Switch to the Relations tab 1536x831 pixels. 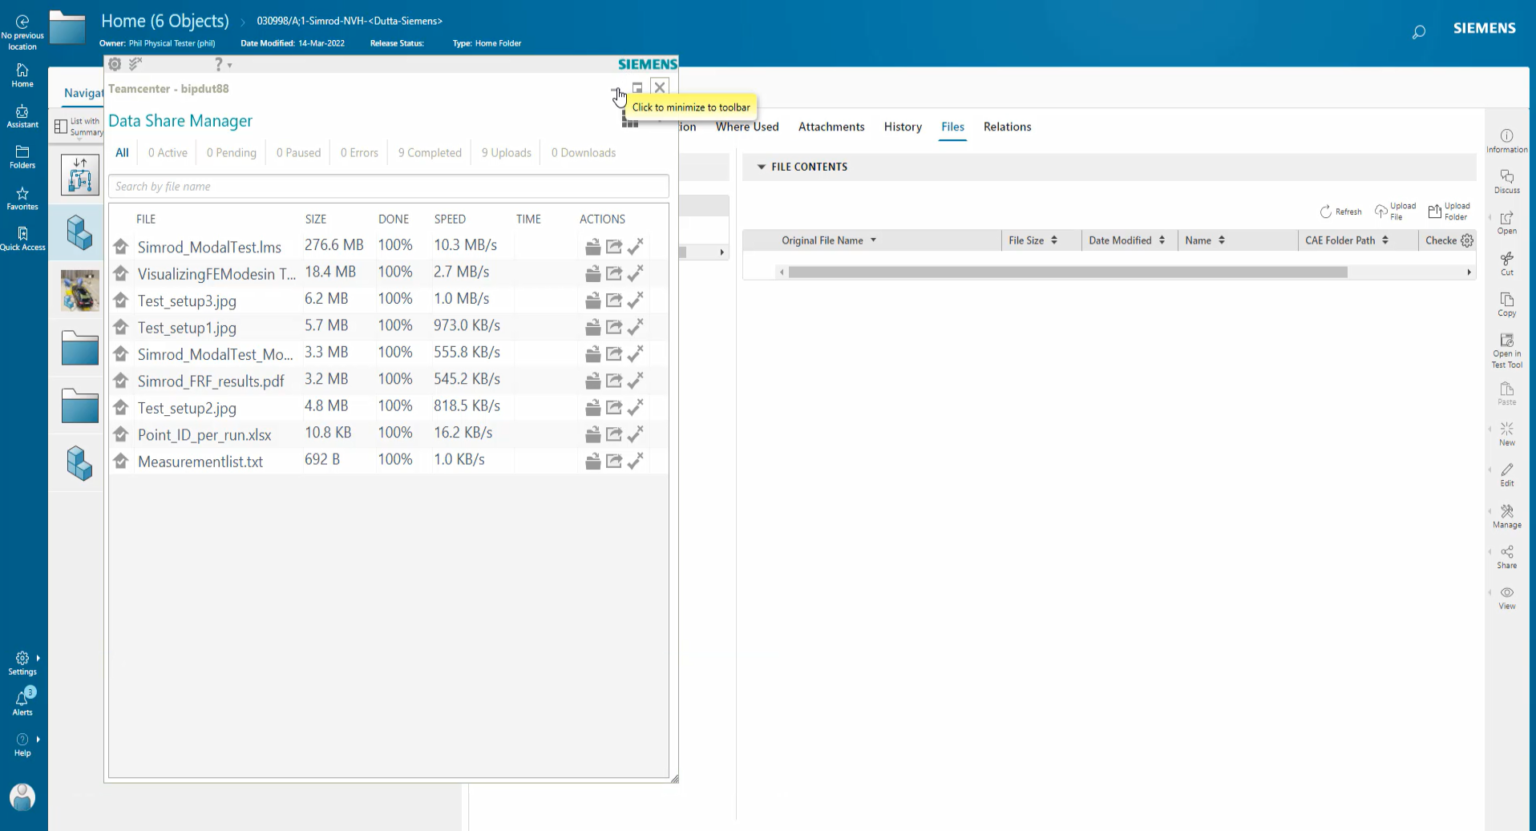(1007, 127)
